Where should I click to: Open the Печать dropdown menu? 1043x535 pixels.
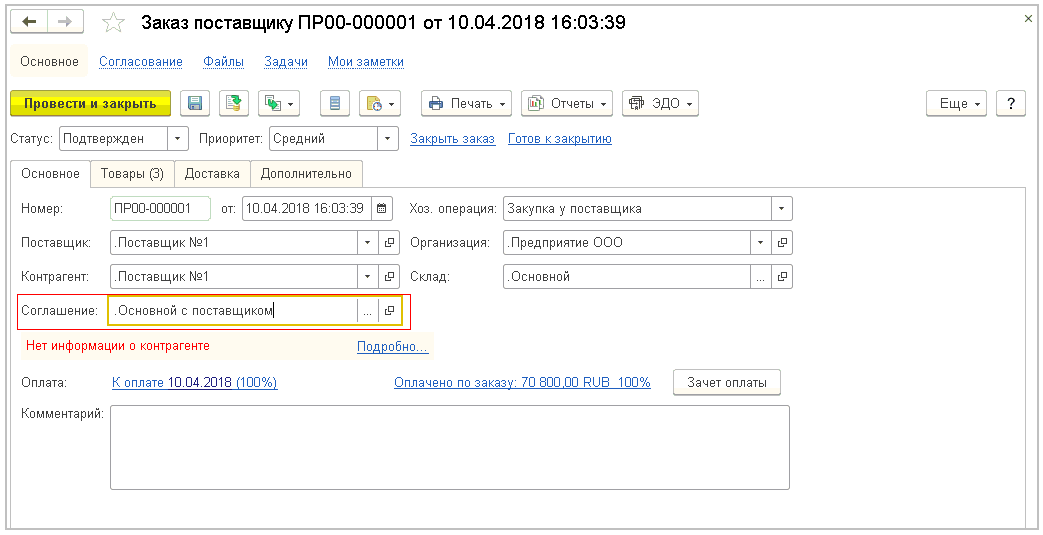coord(466,103)
